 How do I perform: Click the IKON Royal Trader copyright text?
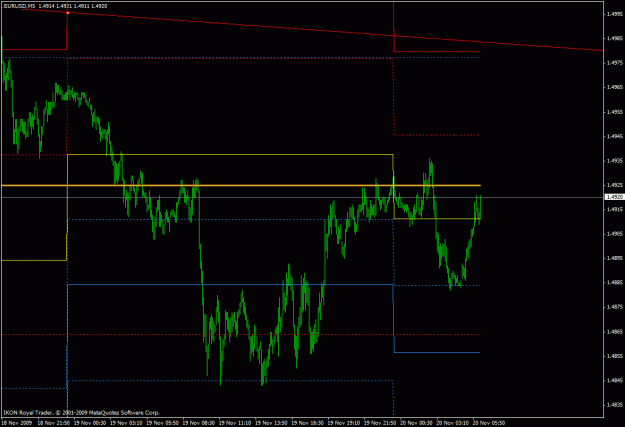point(81,413)
